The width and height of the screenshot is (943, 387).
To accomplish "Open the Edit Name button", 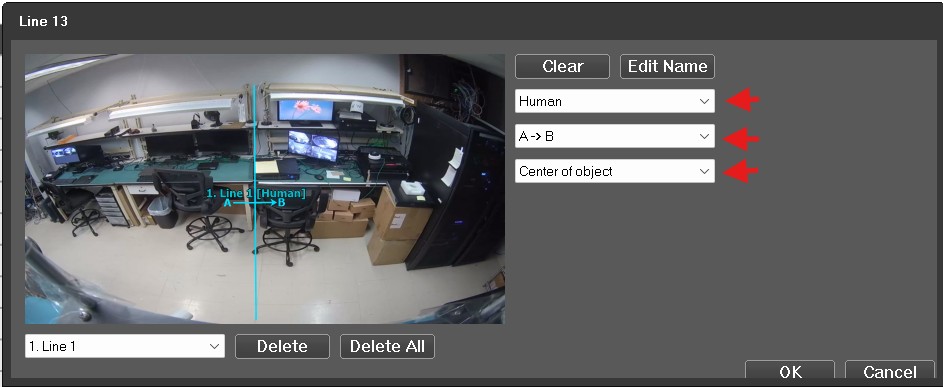I will tap(668, 66).
